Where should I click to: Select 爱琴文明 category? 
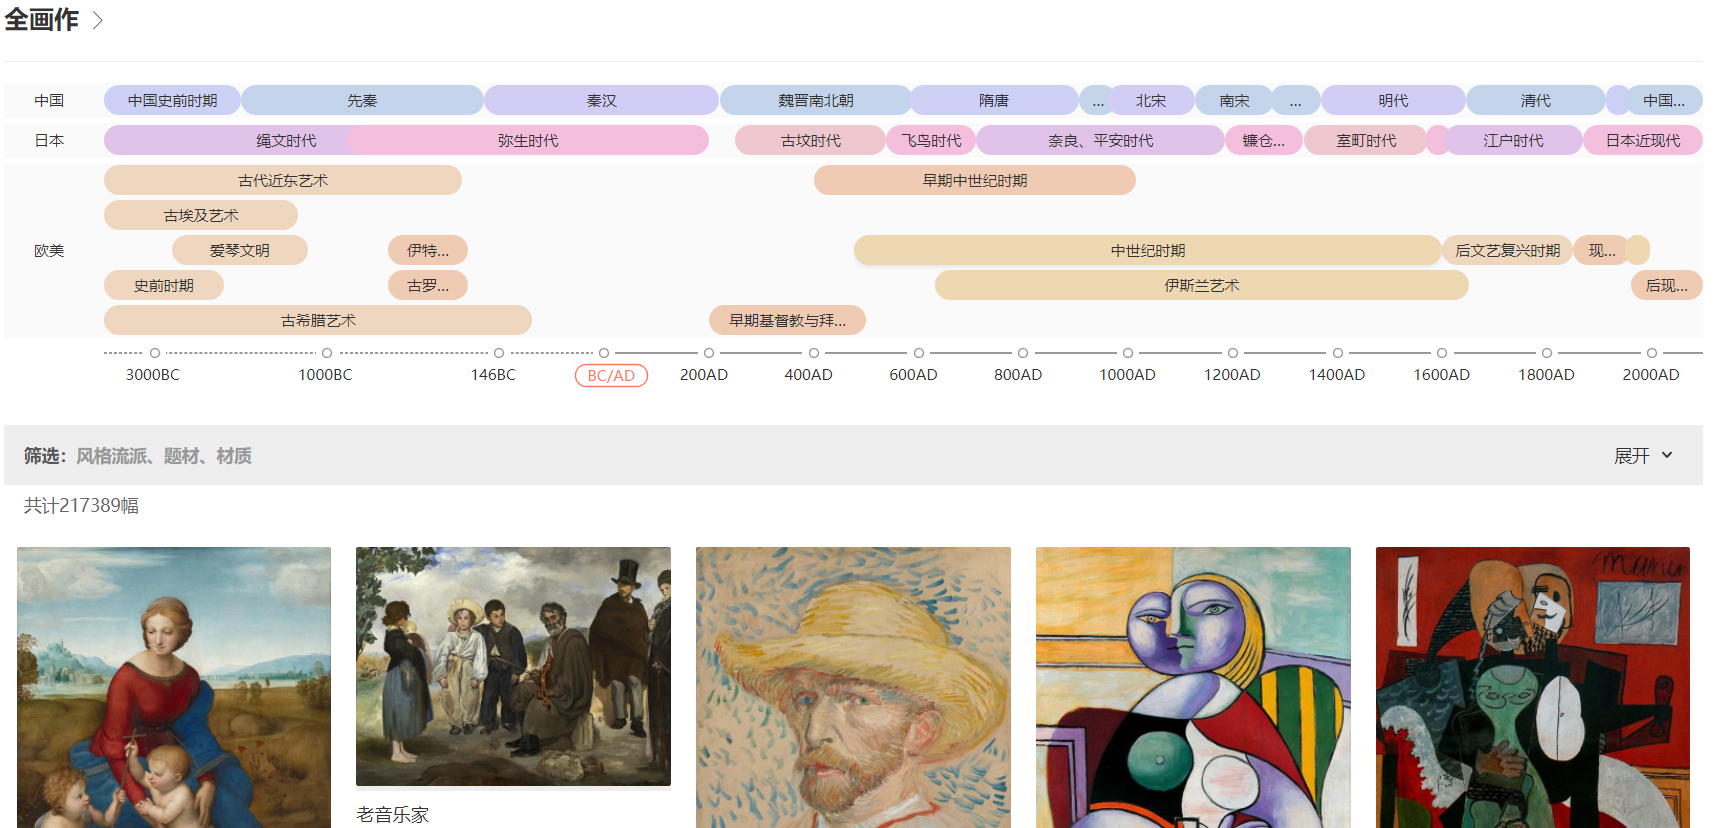pos(240,250)
